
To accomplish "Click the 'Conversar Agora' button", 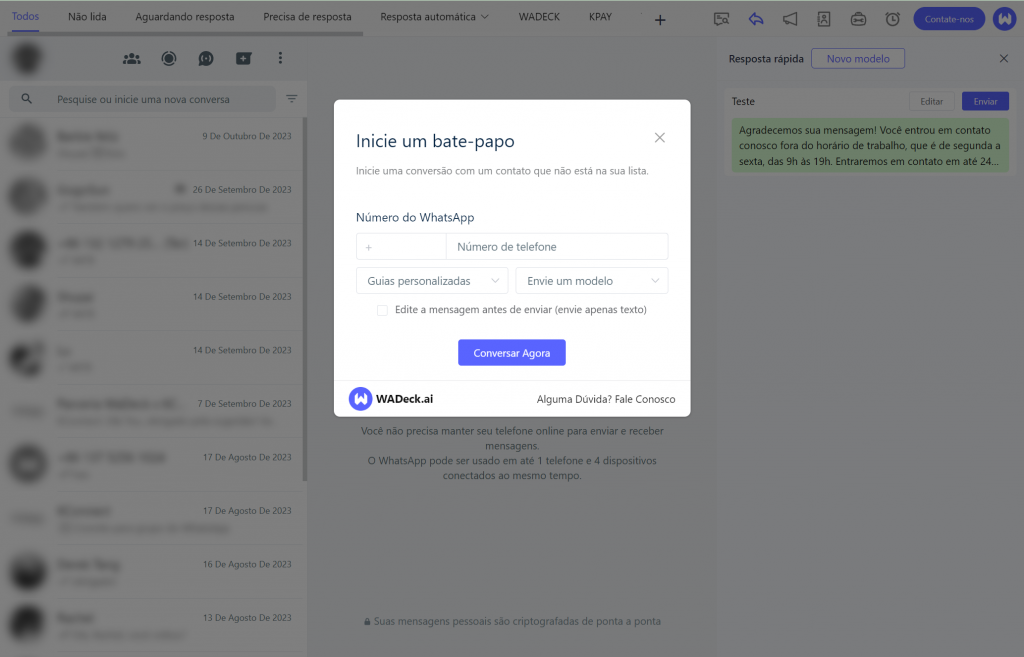I will [x=511, y=352].
